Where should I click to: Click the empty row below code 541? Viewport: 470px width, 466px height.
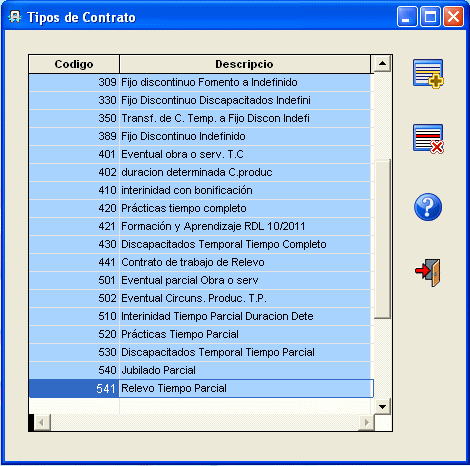pos(200,406)
